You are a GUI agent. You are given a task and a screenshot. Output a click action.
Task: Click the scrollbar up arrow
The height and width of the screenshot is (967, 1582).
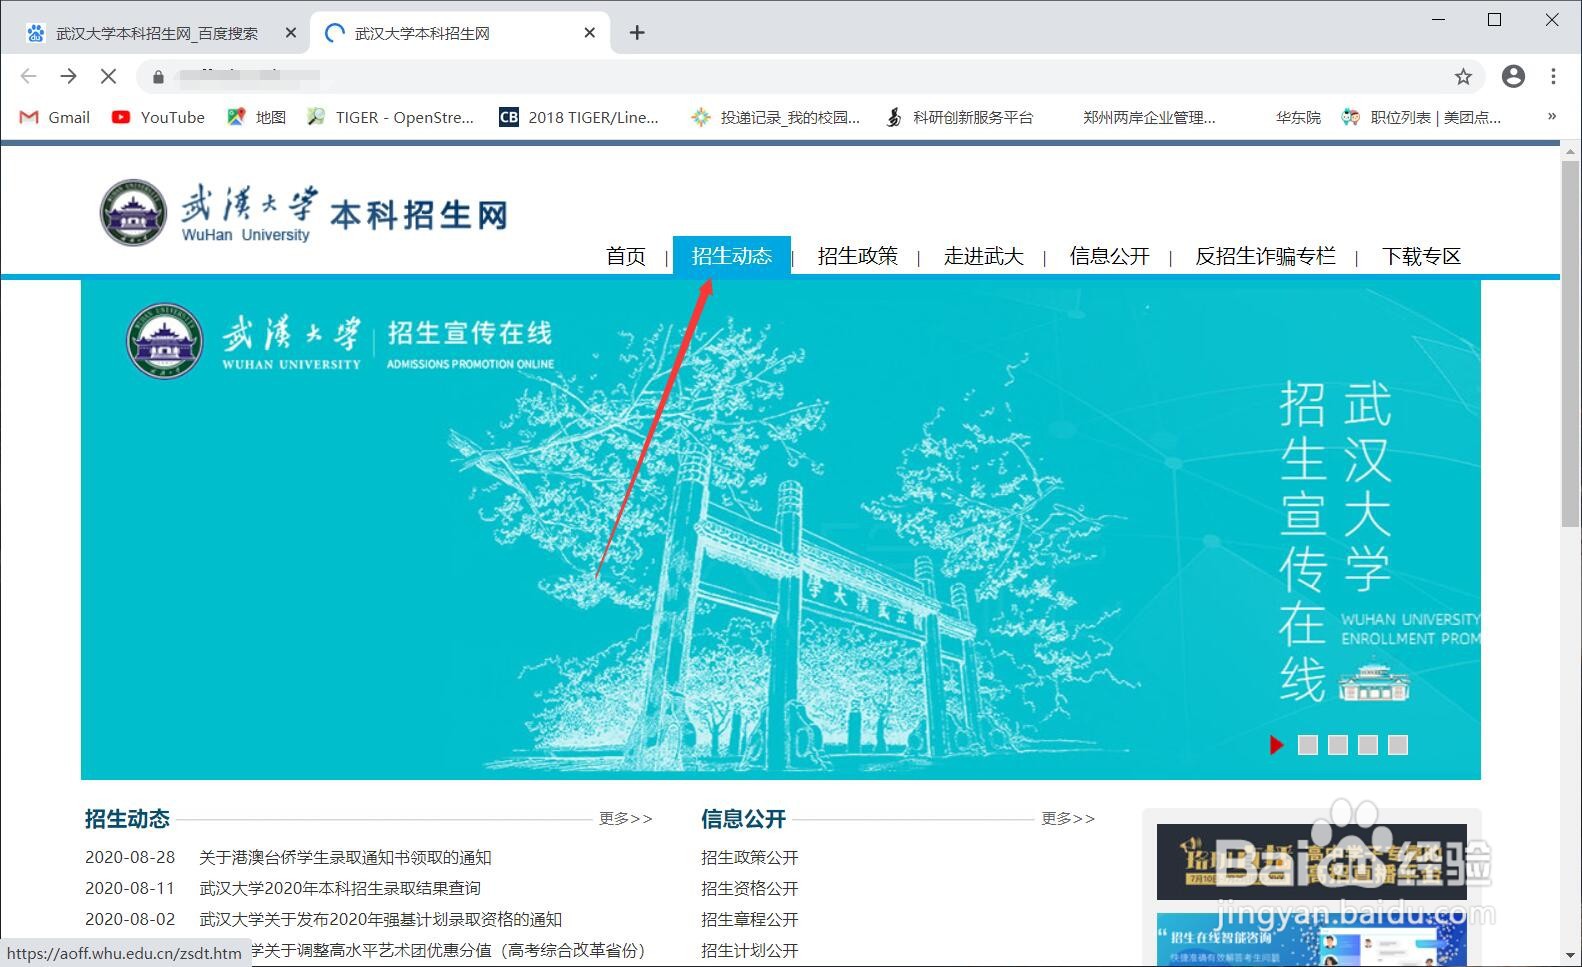point(1571,151)
